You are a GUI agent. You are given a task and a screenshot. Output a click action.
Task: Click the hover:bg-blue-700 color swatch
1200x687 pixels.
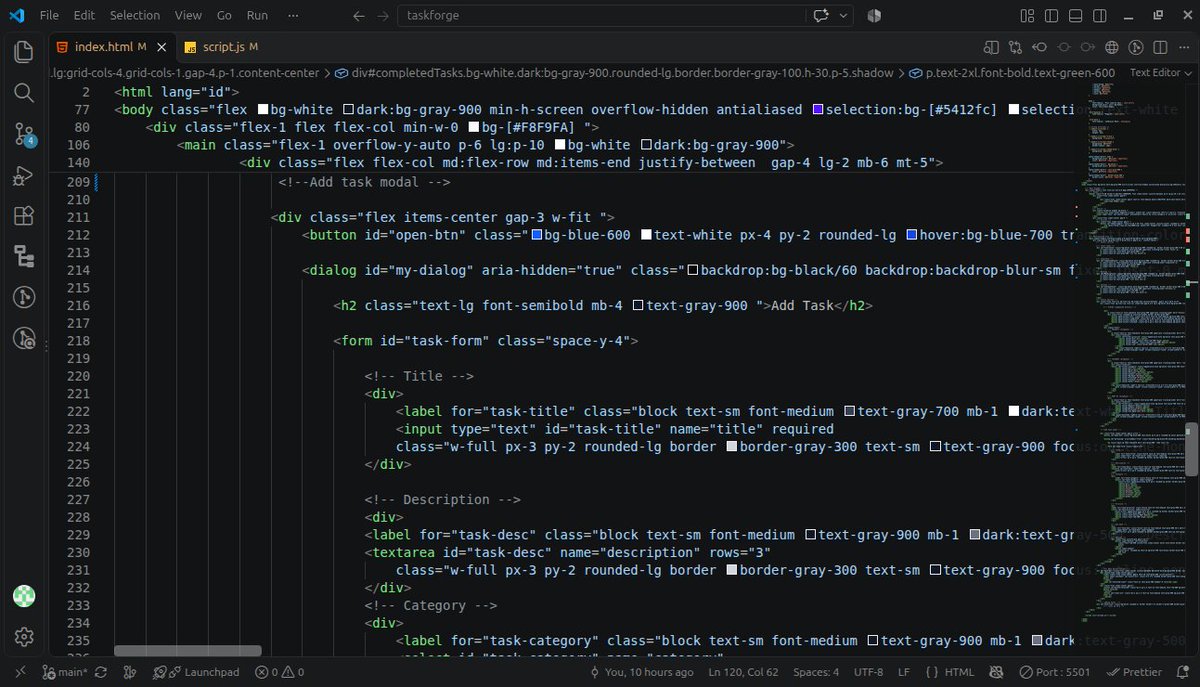point(912,235)
